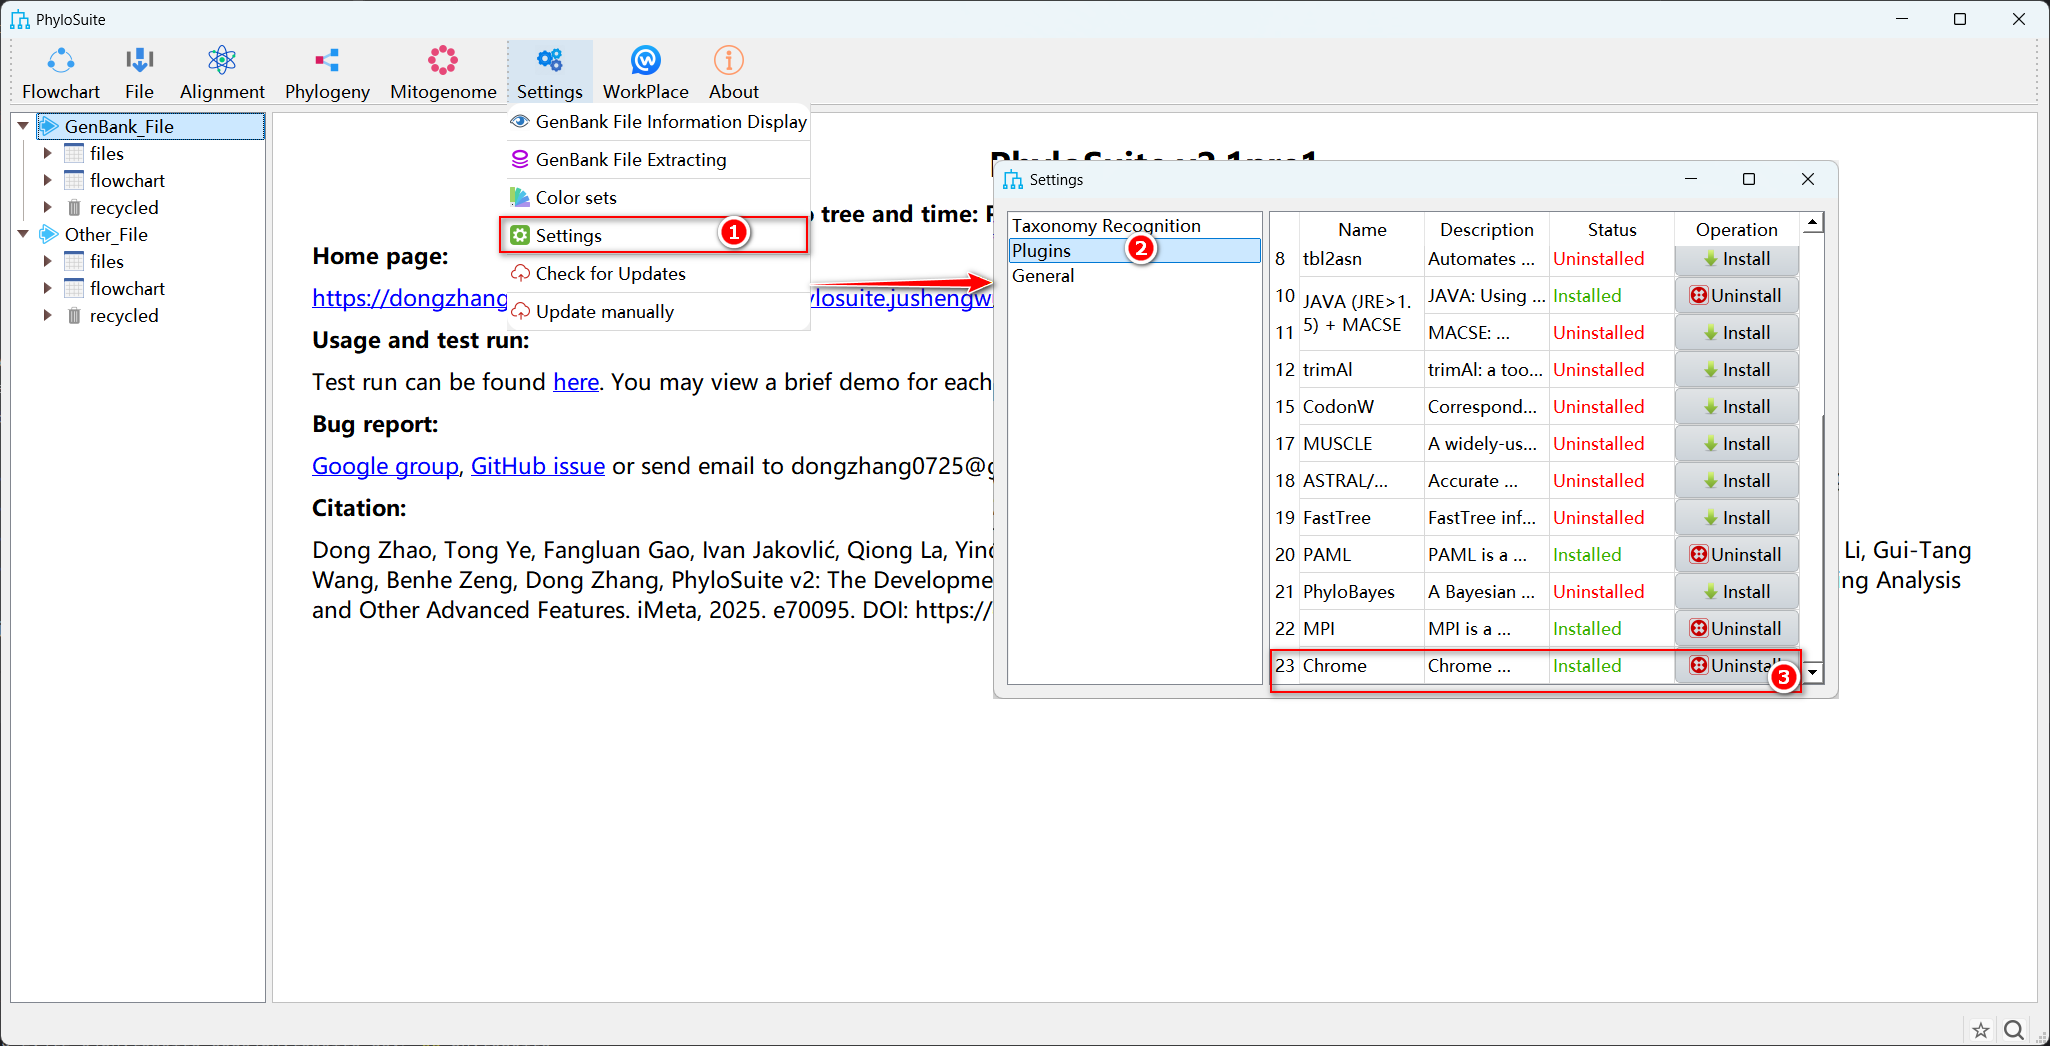Install the ASTRAL plugin
This screenshot has width=2050, height=1046.
(x=1736, y=481)
